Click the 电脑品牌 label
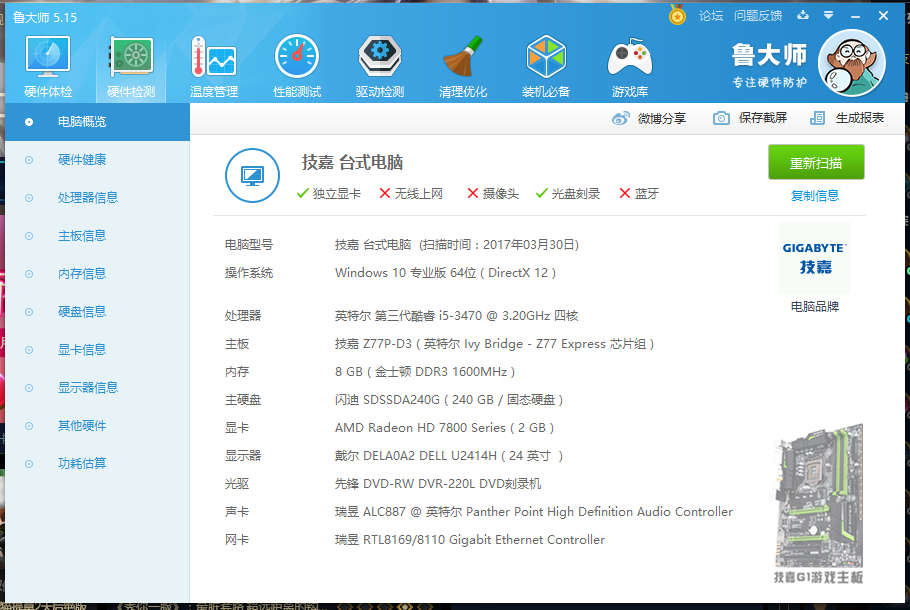The height and width of the screenshot is (610, 910). [x=815, y=306]
